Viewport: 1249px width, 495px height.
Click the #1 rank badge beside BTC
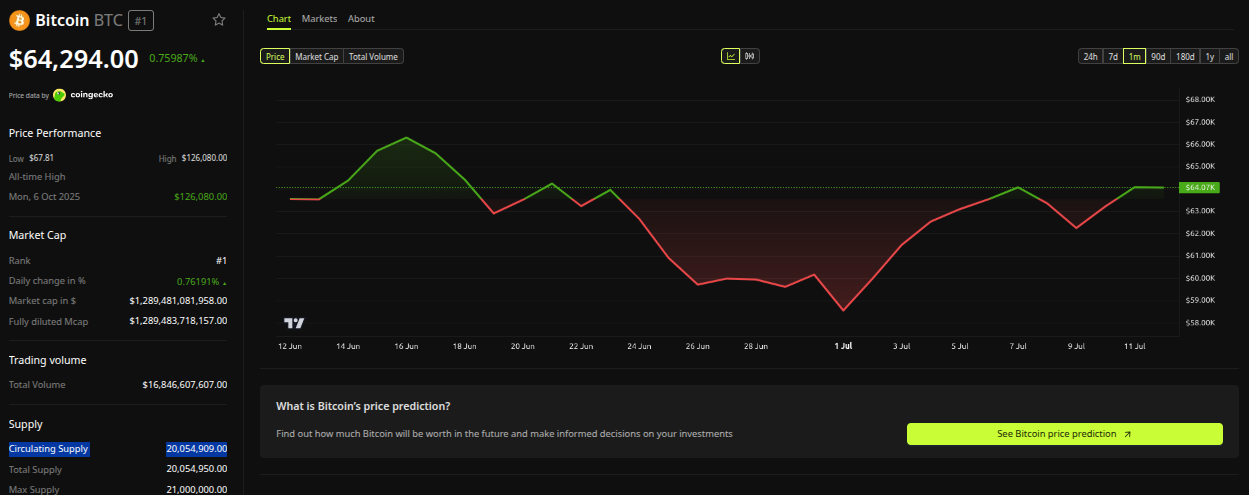[140, 20]
